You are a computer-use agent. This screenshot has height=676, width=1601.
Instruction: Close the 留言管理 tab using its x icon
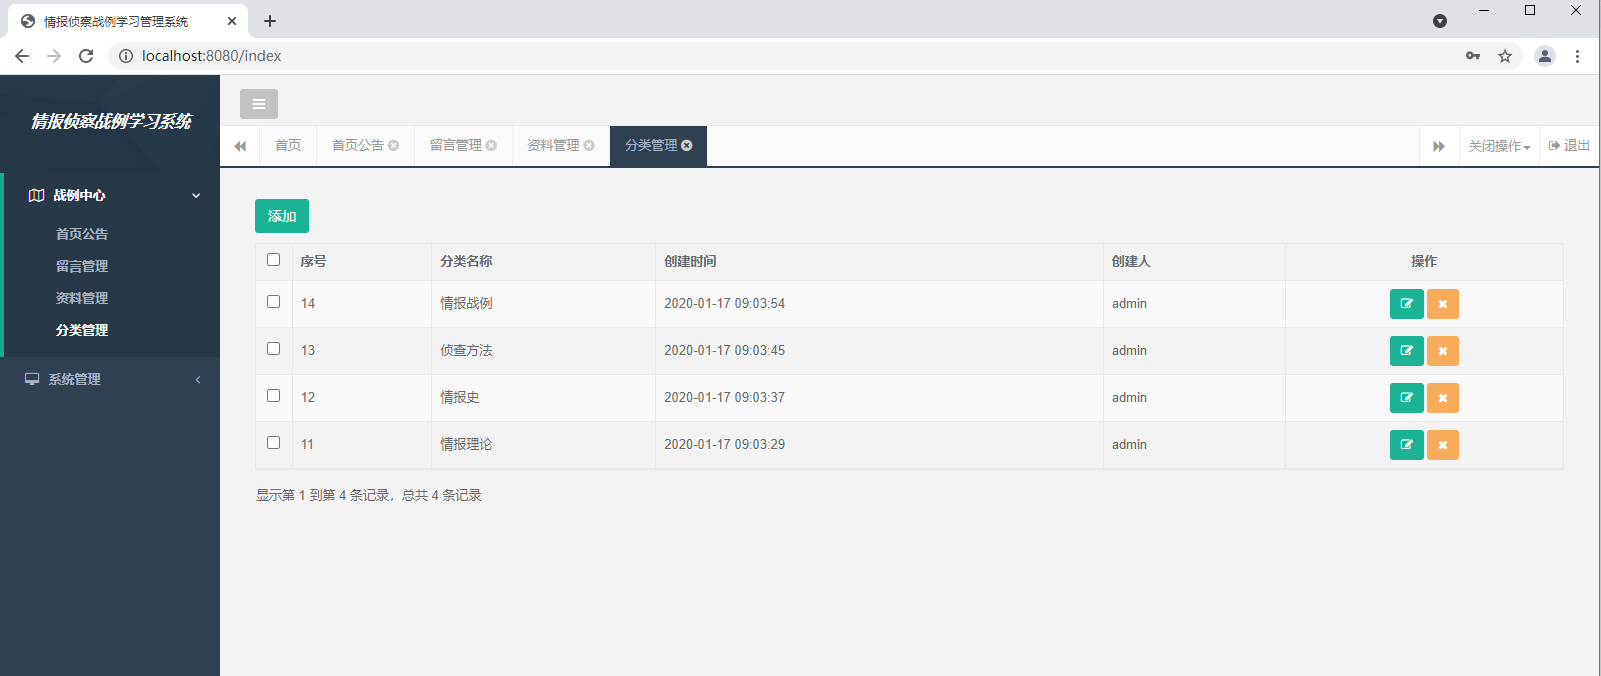491,146
